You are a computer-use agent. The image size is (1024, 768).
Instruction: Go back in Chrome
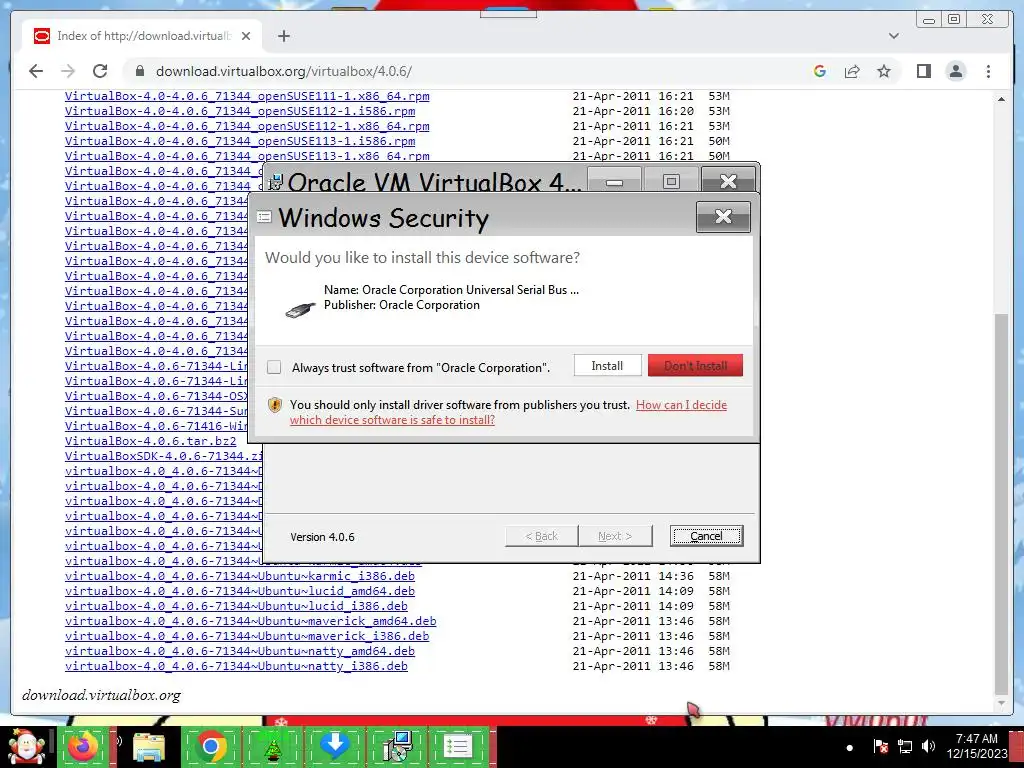pos(36,71)
